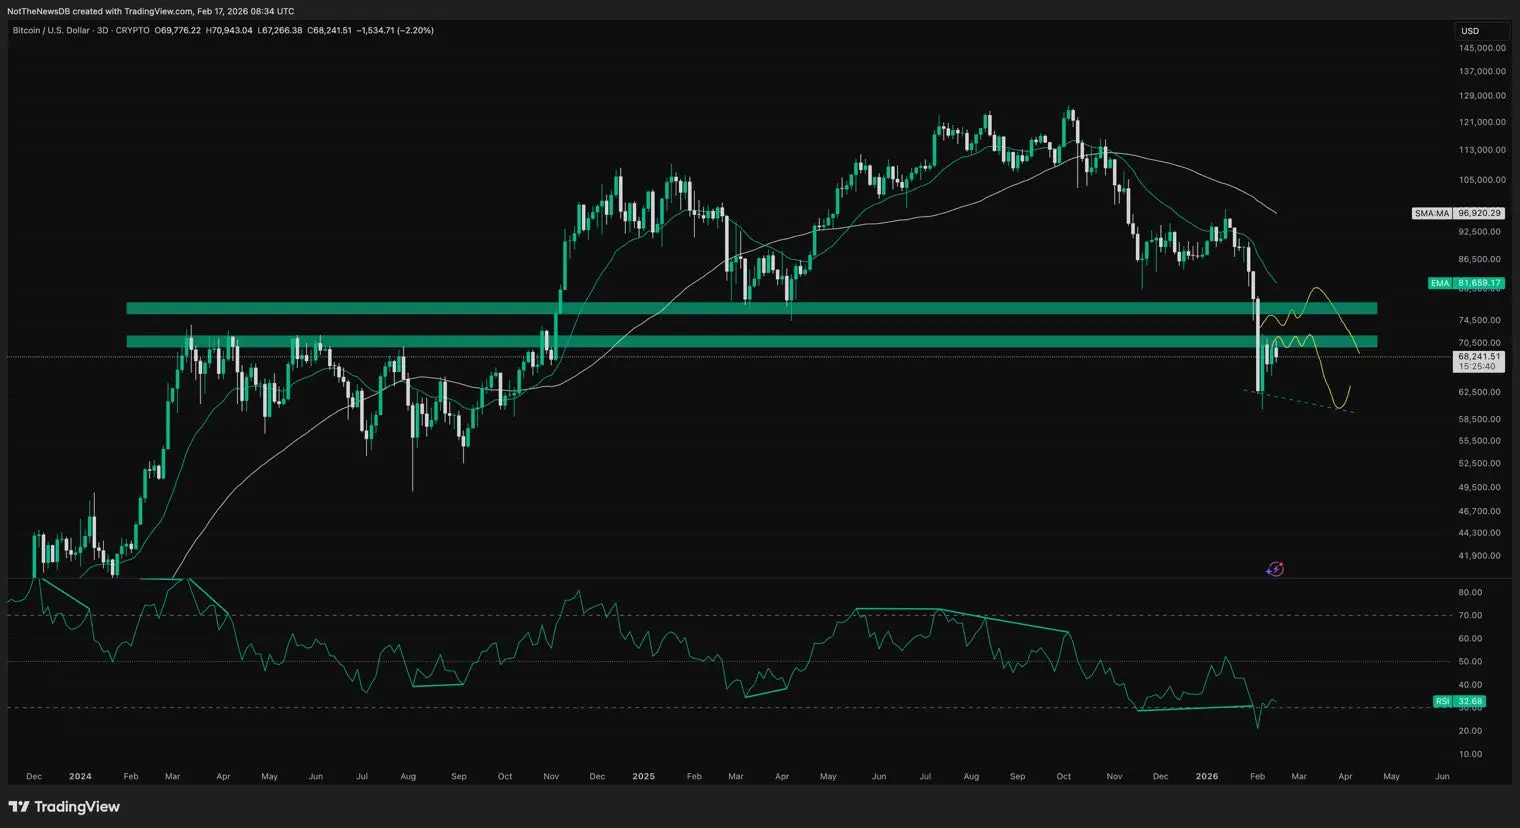Click the 2024 label on time axis
Screen dimensions: 1520x828
(80, 776)
